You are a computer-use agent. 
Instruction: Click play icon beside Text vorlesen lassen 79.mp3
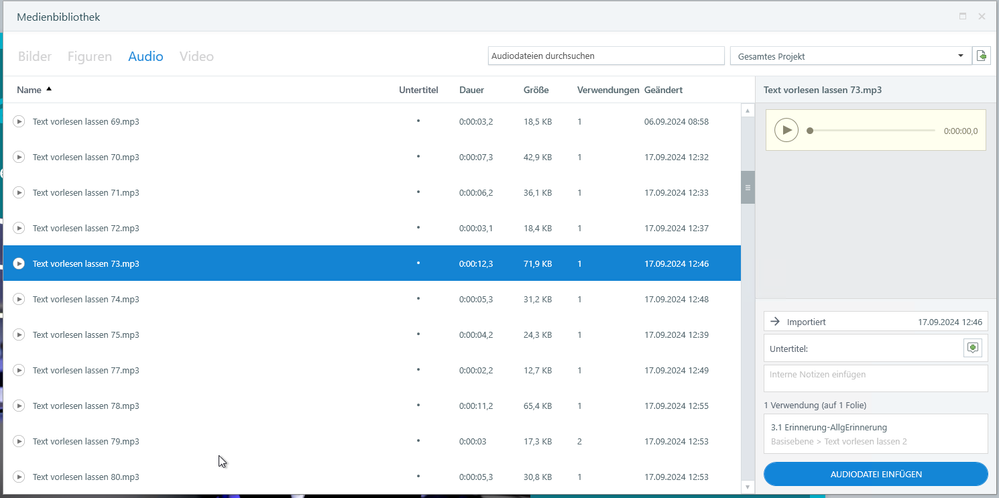18,441
